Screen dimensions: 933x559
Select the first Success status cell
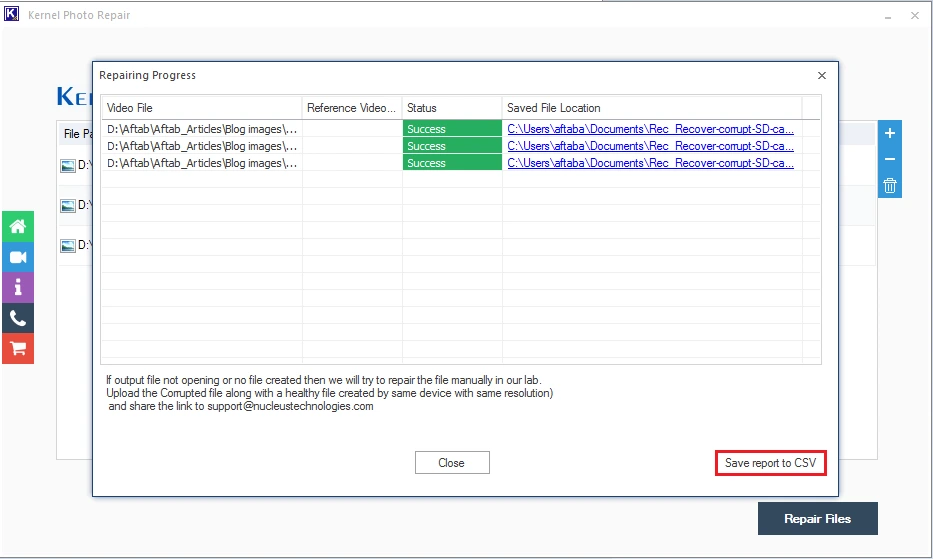coord(451,129)
